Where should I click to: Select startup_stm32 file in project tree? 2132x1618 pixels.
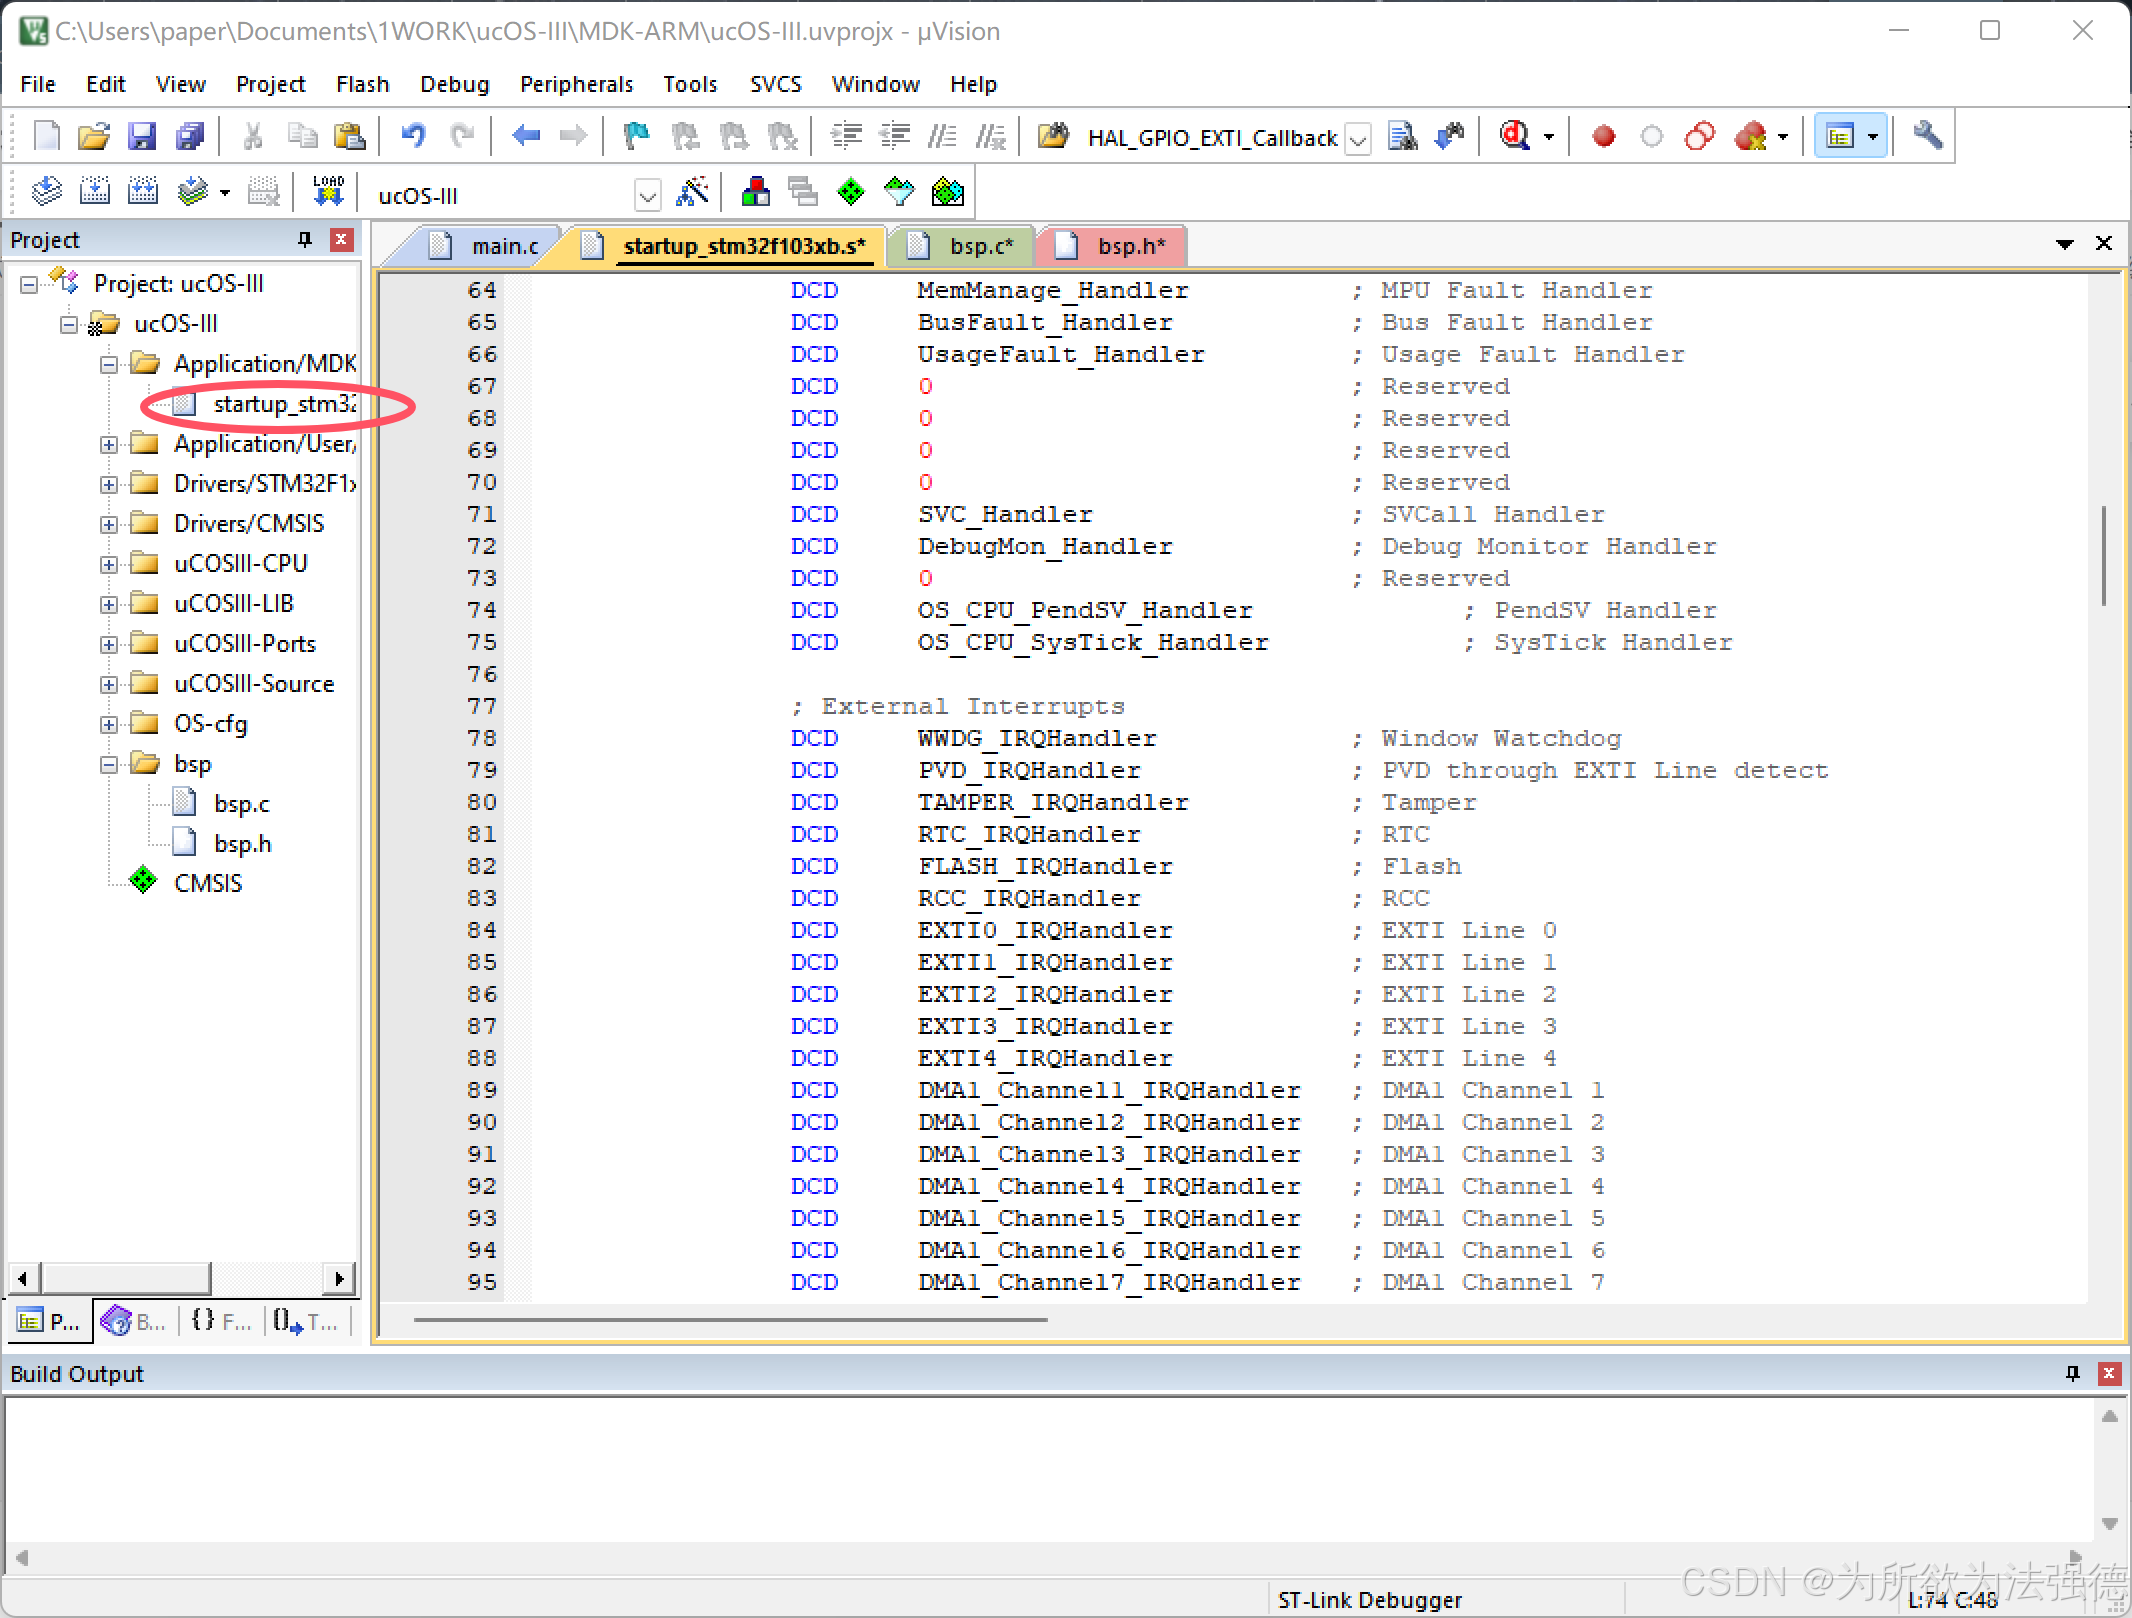click(282, 404)
